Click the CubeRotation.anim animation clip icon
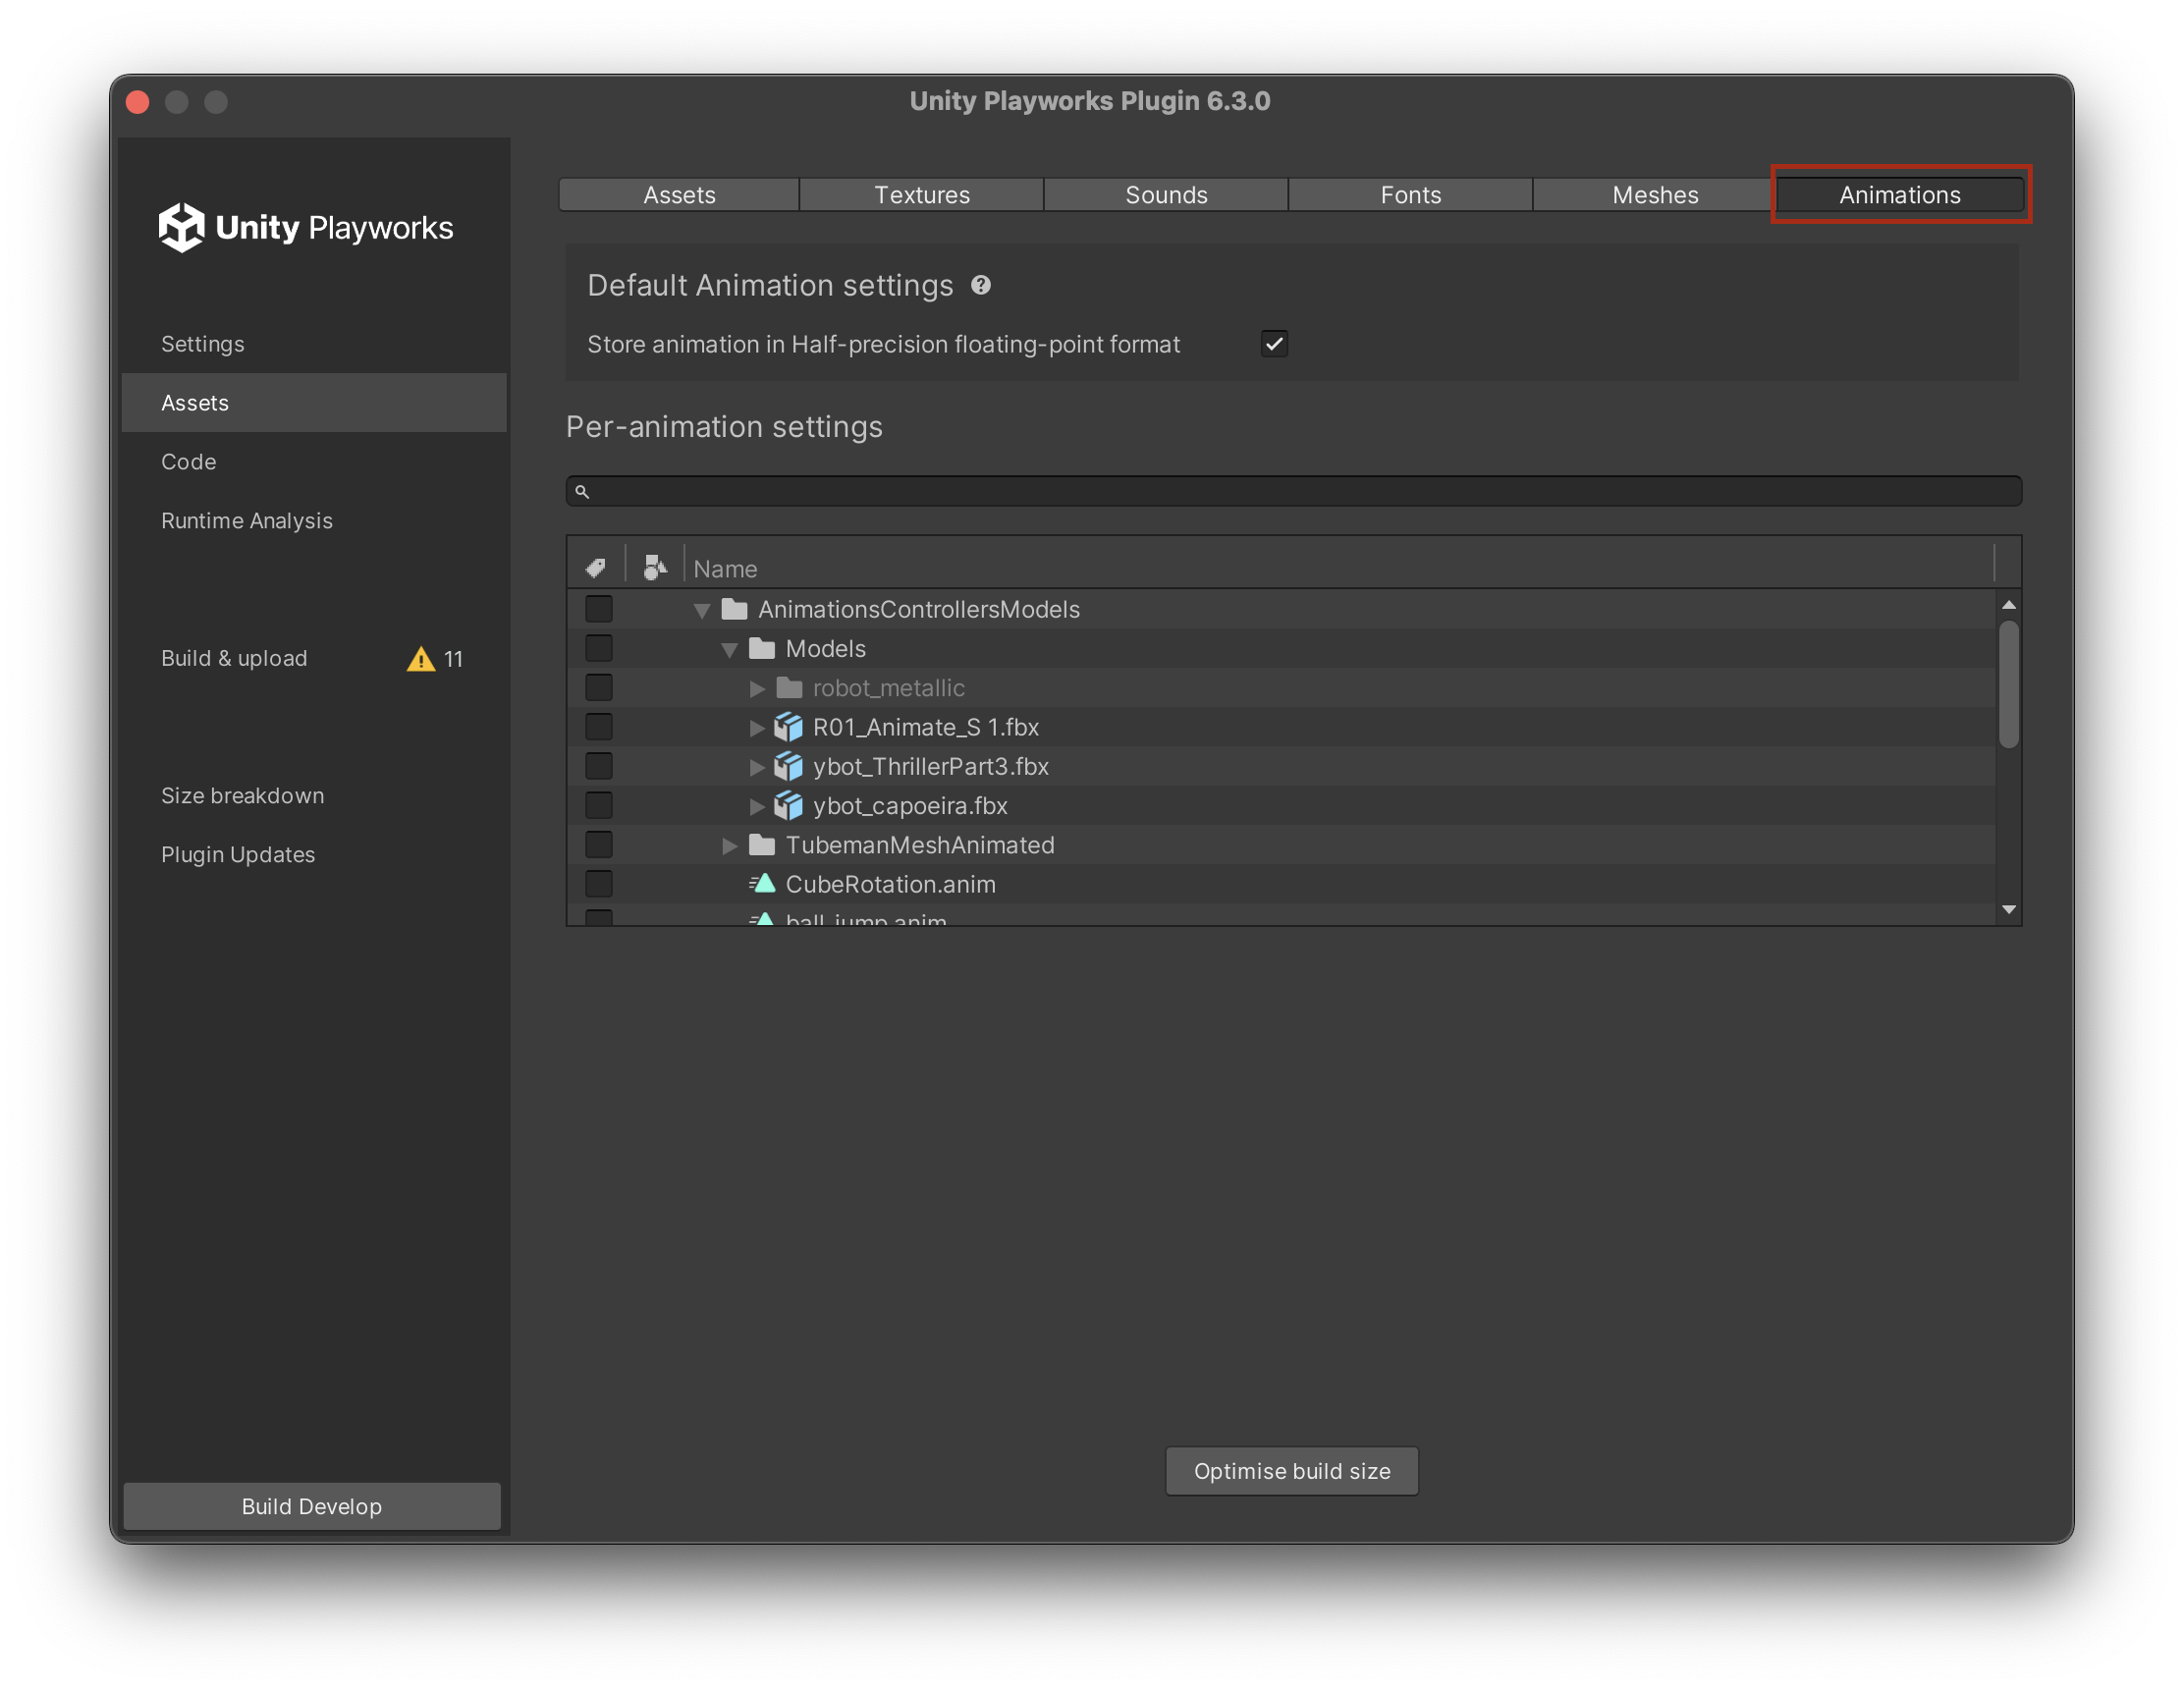Screen dimensions: 2184x1689 pos(762,884)
